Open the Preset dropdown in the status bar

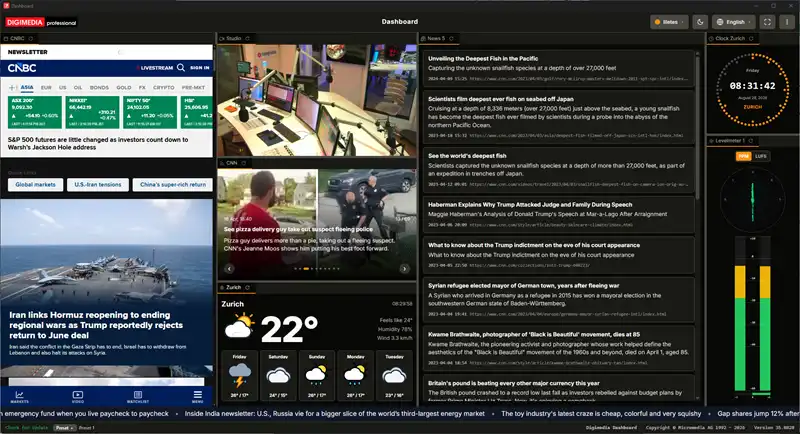click(64, 428)
